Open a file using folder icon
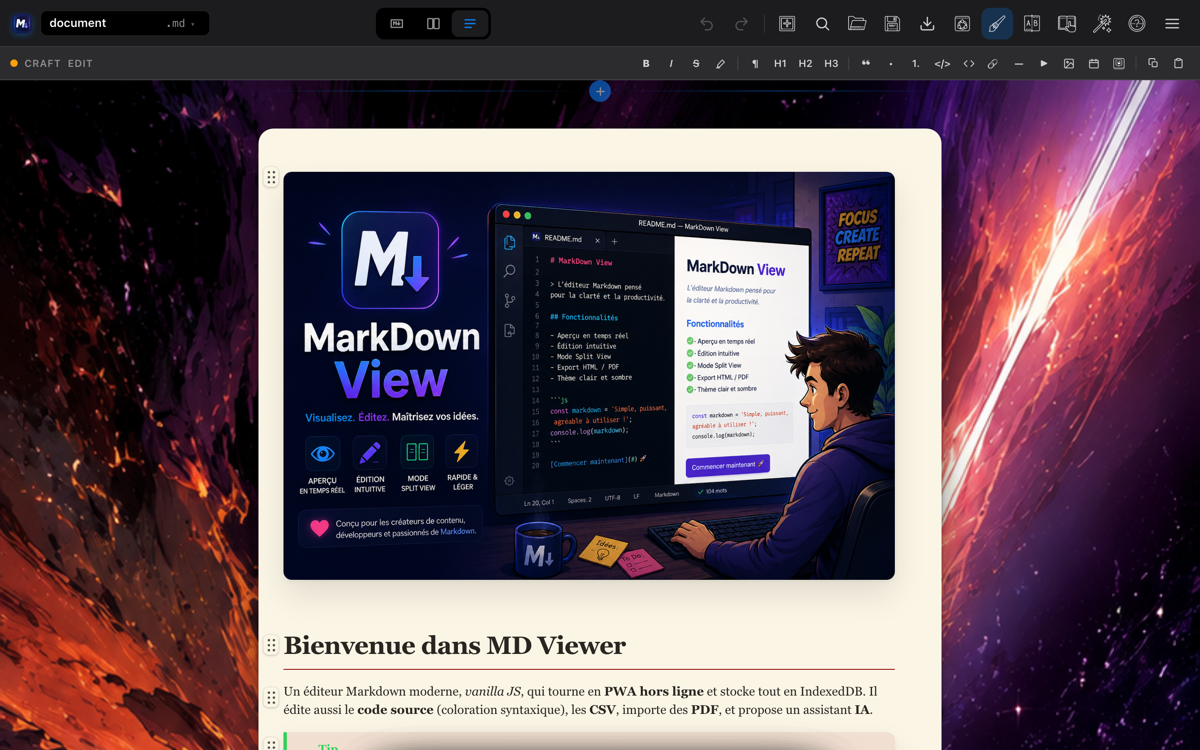Screen dimensions: 1200x750 pos(857,23)
